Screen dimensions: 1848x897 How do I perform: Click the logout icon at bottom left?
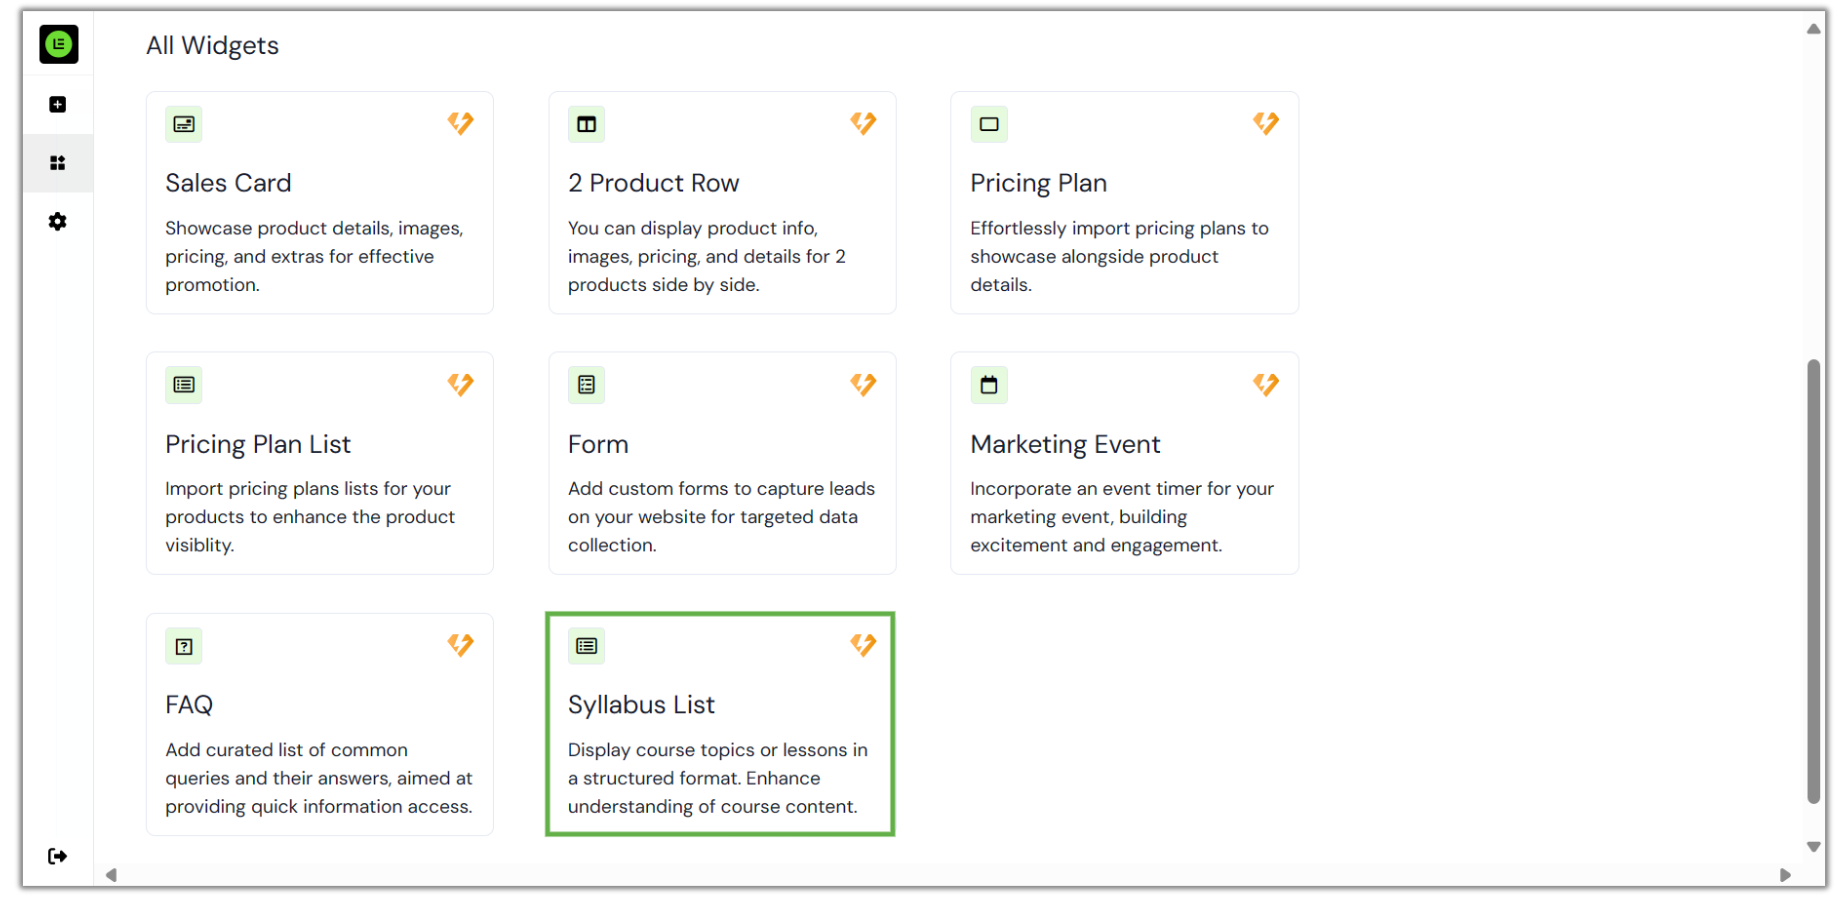pyautogui.click(x=58, y=856)
